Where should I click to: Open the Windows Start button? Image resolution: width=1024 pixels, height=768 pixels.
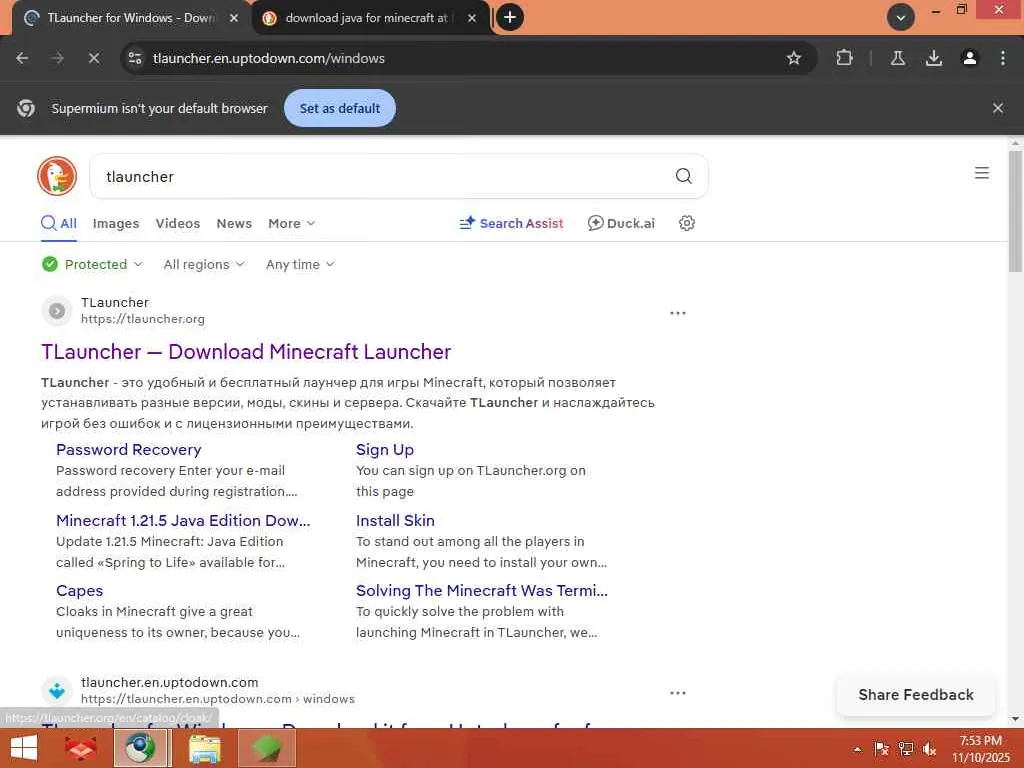click(x=24, y=748)
